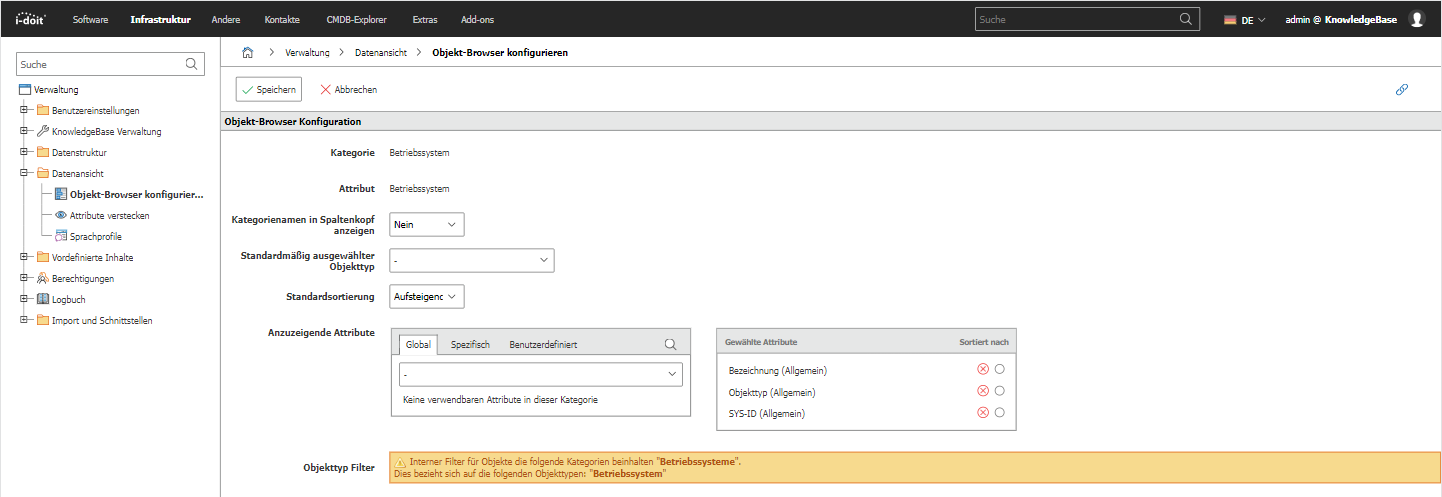This screenshot has width=1442, height=497.
Task: Click the Berechtigungen users icon
Action: point(43,278)
